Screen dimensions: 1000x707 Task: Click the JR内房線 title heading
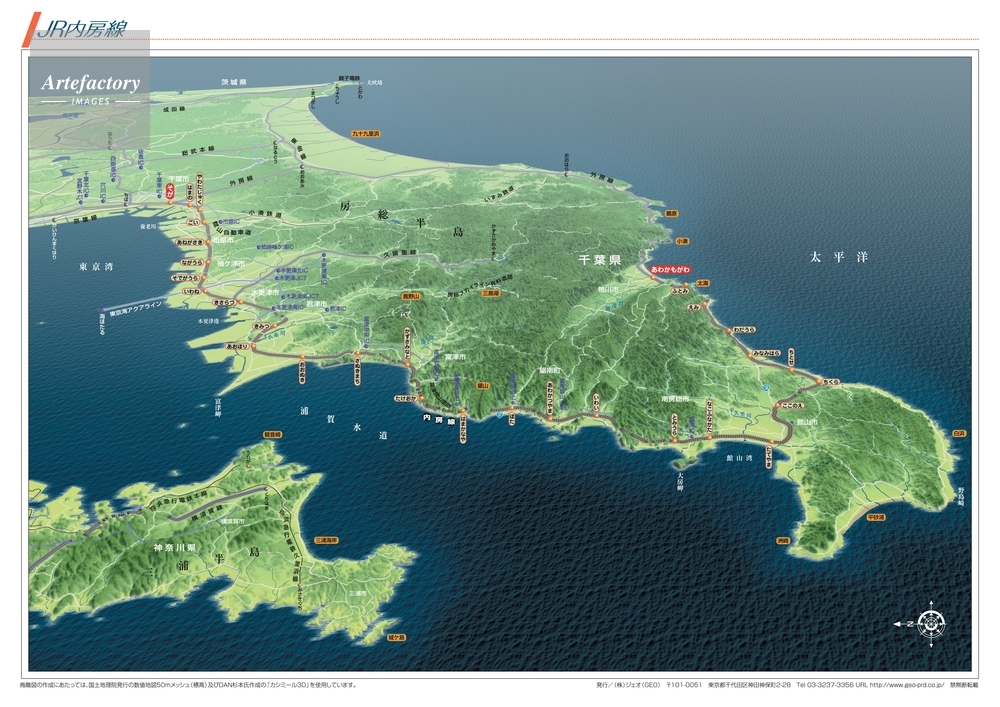[78, 30]
